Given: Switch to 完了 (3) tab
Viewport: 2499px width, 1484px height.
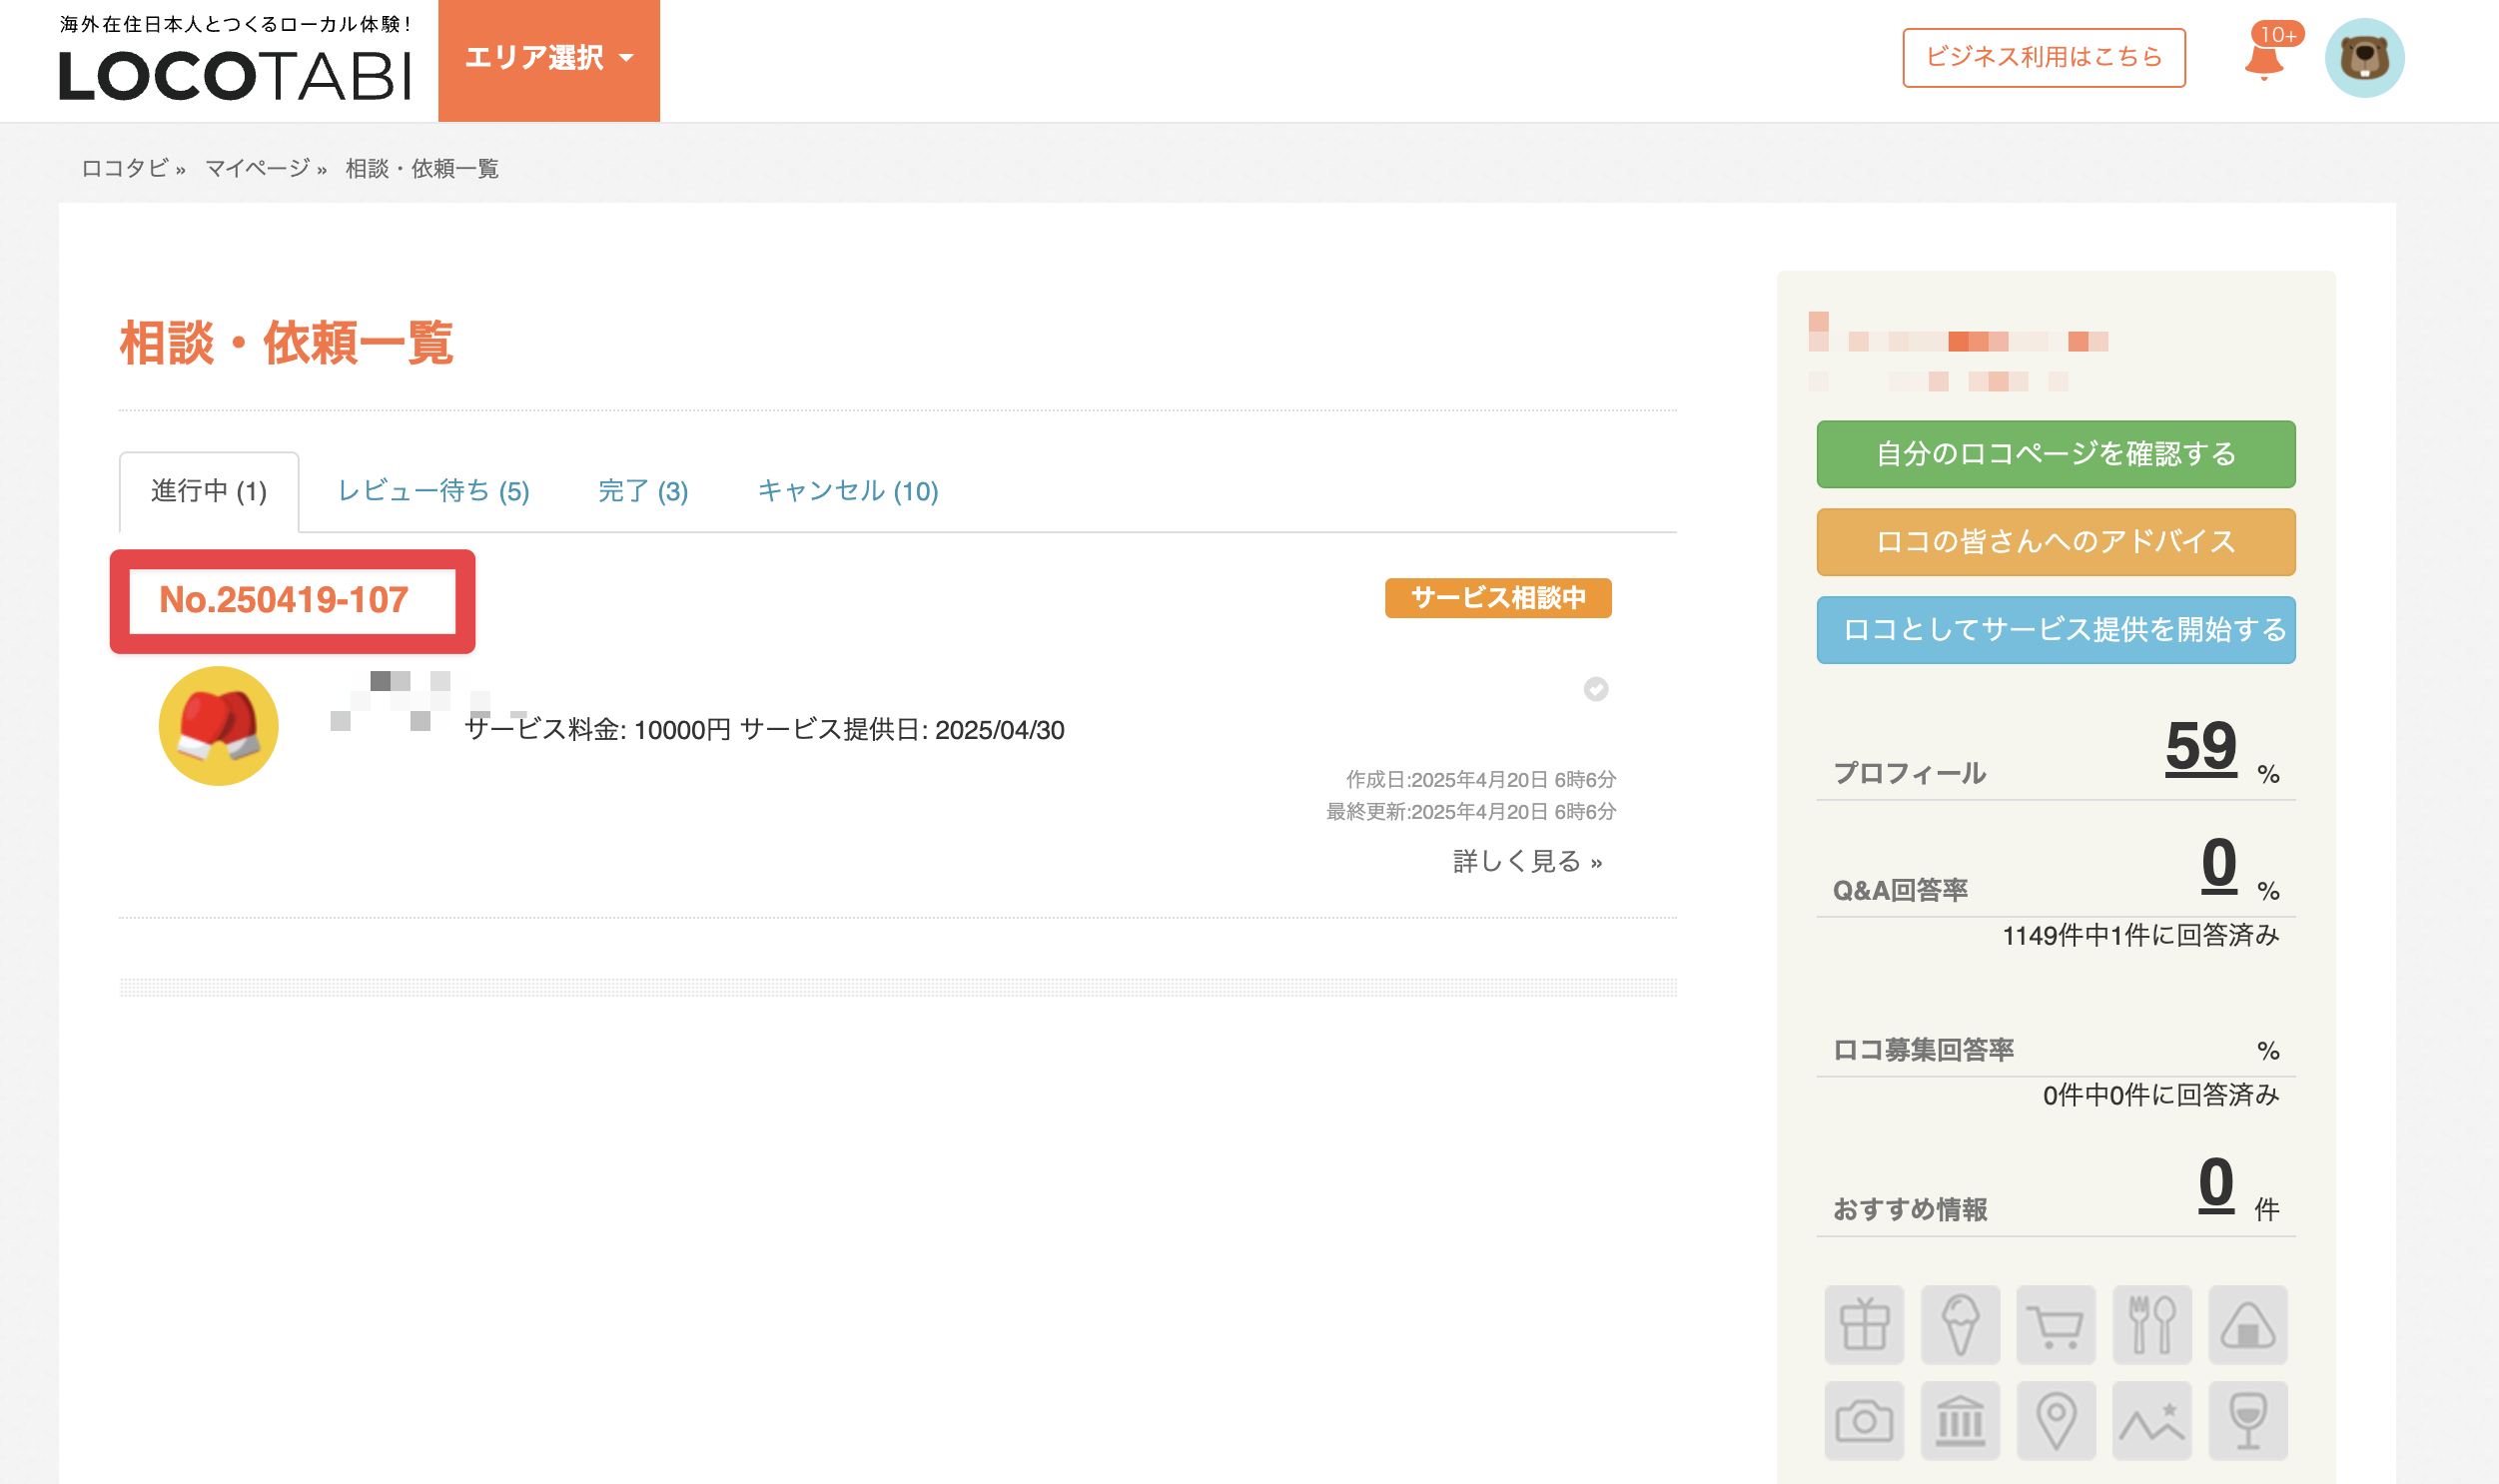Looking at the screenshot, I should pyautogui.click(x=643, y=491).
